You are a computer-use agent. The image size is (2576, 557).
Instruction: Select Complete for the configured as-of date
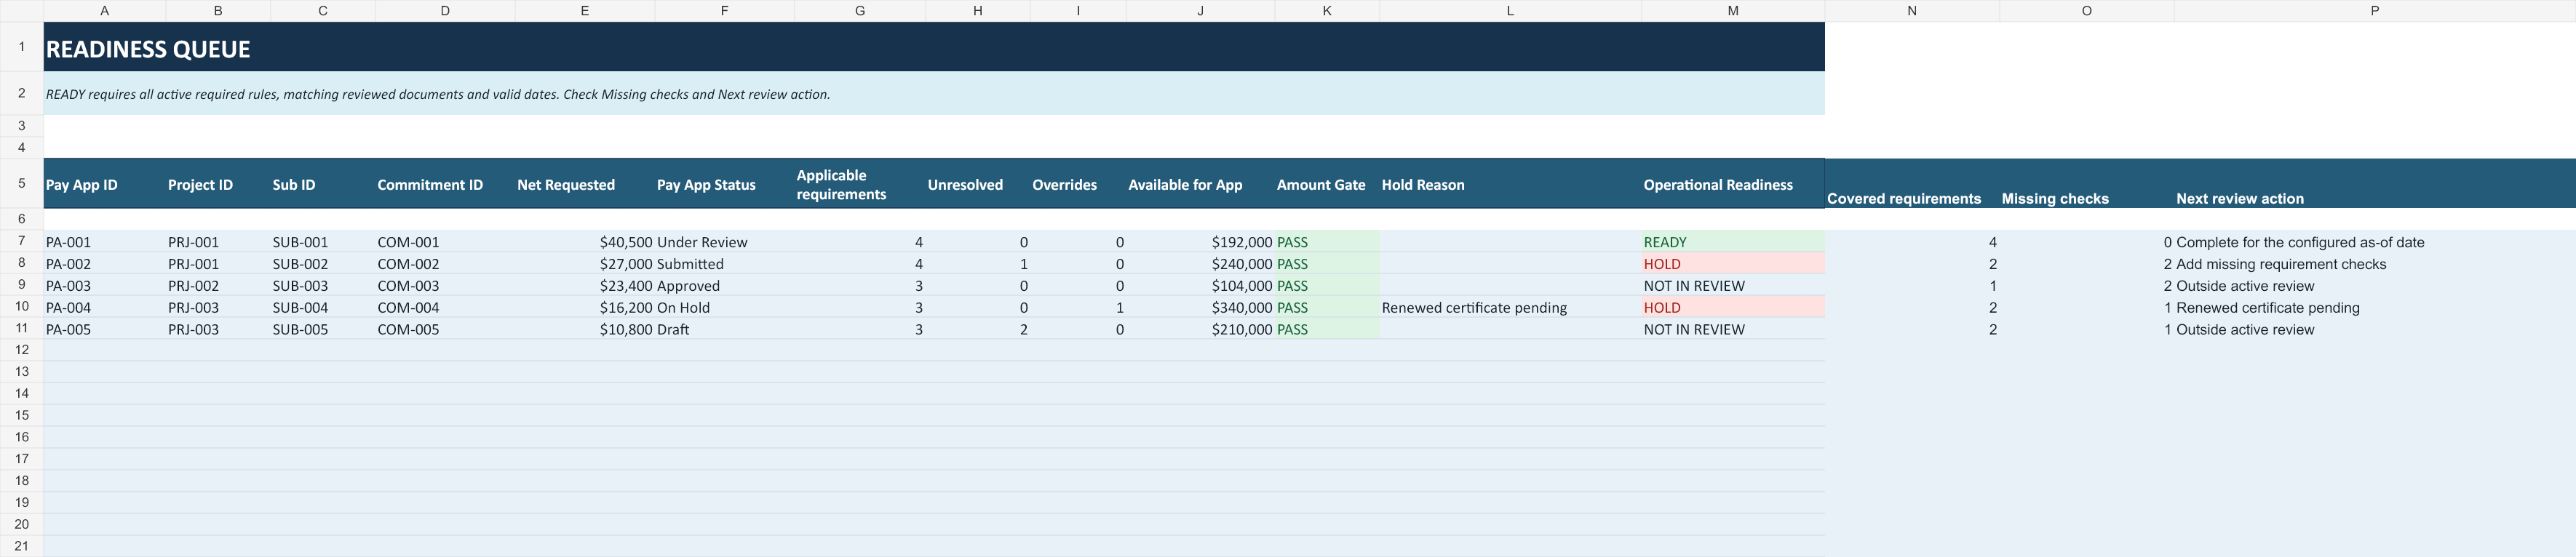2375,242
